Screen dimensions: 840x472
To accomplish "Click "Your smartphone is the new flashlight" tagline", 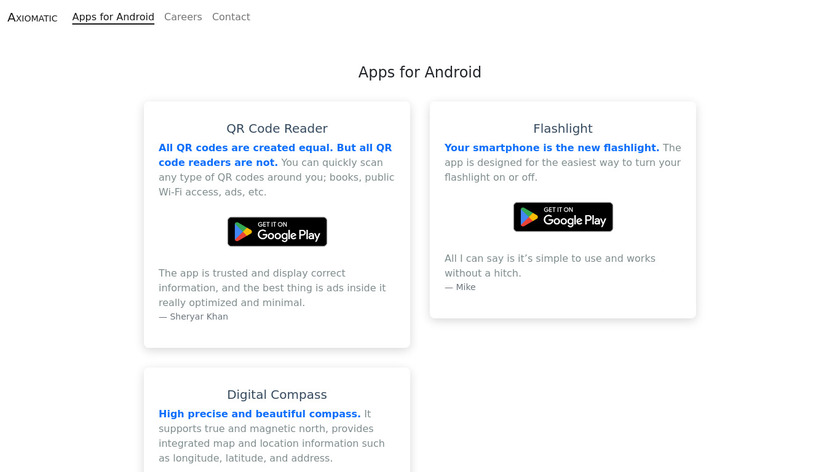I will (551, 148).
